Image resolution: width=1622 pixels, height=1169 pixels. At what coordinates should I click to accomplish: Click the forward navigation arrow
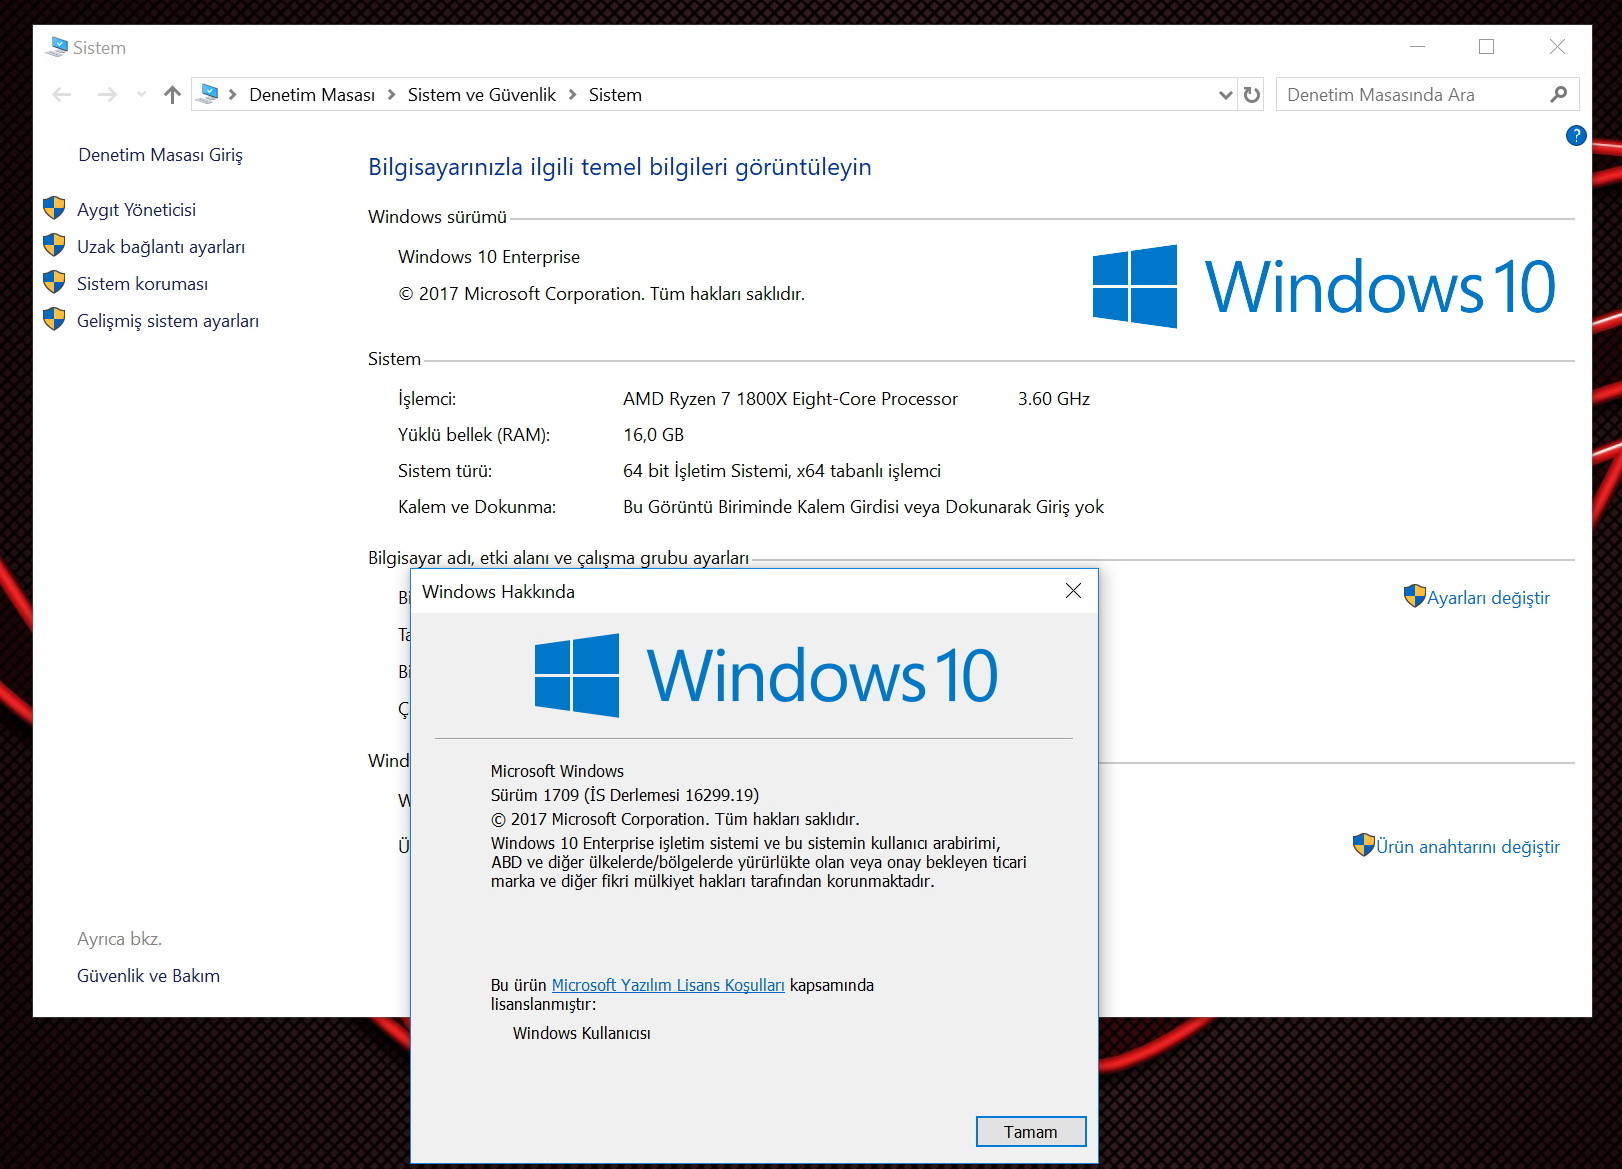pyautogui.click(x=107, y=95)
